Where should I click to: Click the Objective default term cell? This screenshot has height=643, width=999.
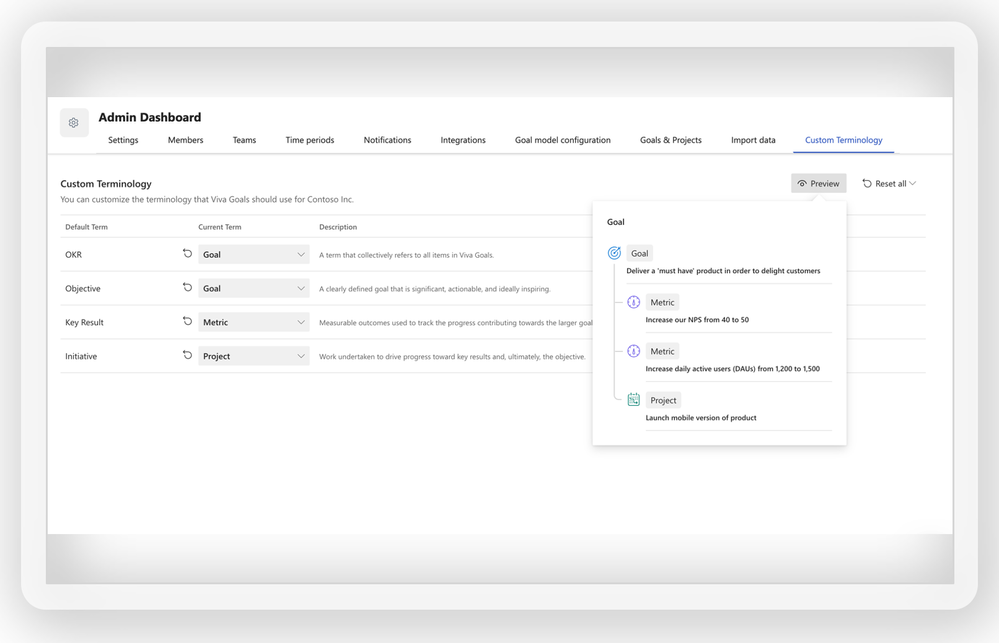click(83, 288)
